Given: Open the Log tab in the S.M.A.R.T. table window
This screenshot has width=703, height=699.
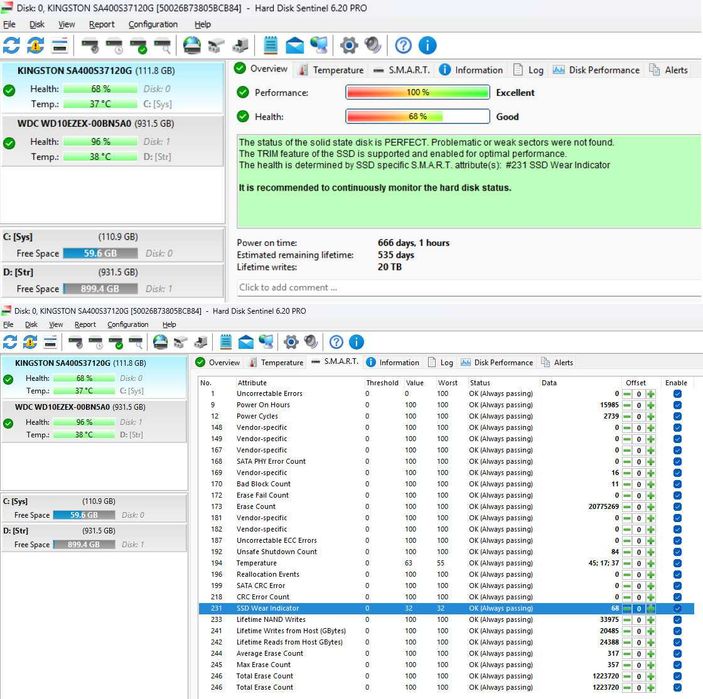Looking at the screenshot, I should point(441,362).
